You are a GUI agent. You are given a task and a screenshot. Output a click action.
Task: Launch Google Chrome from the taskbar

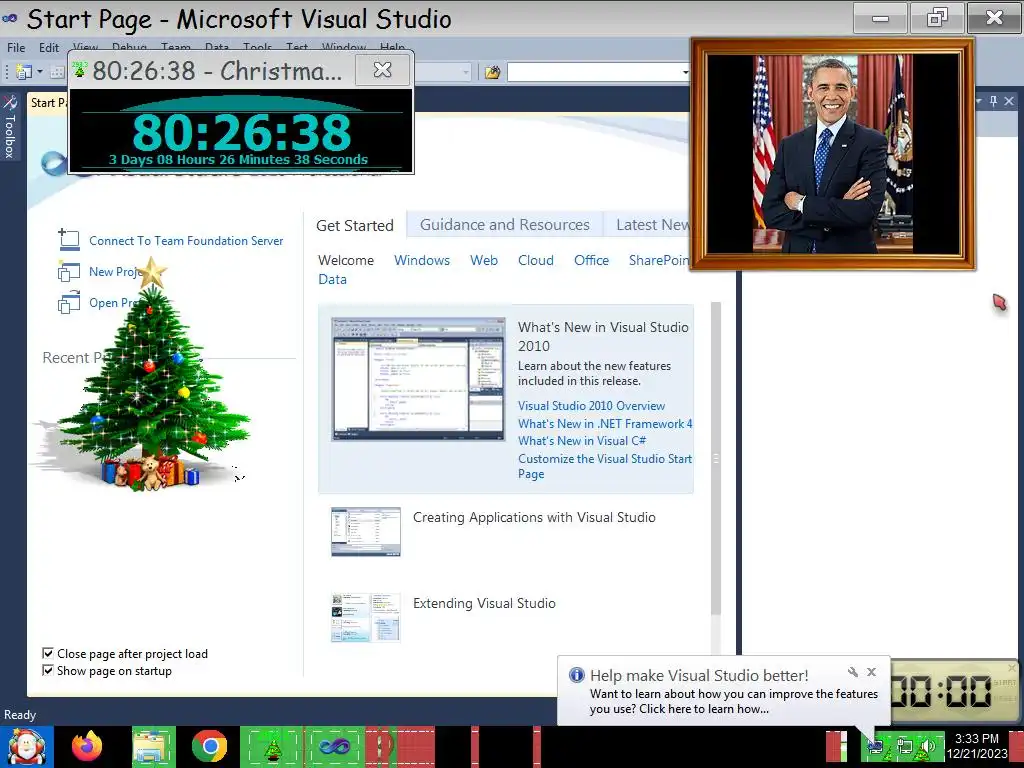click(210, 746)
